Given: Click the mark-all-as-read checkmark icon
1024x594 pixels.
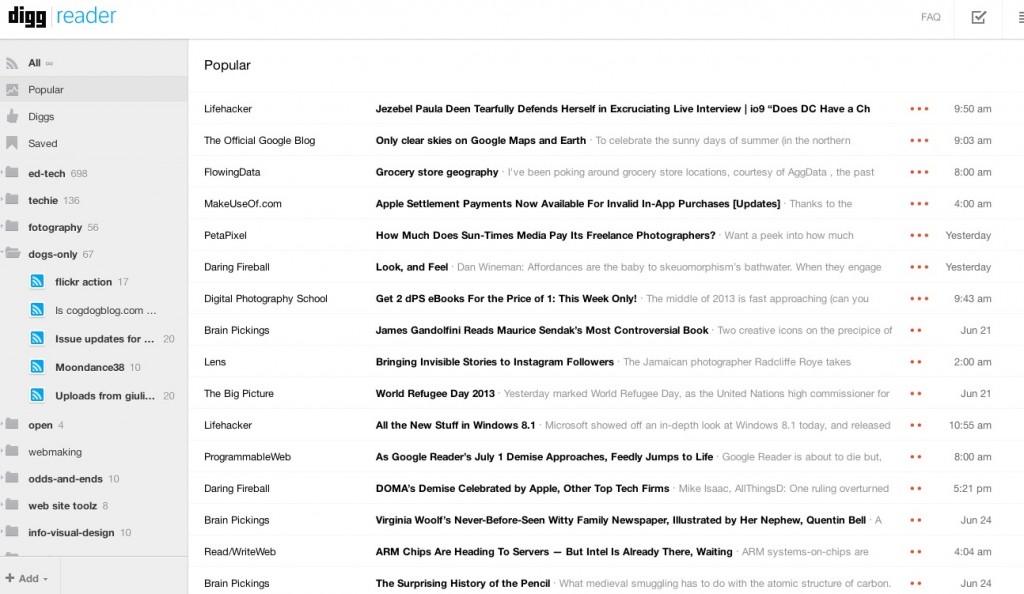Looking at the screenshot, I should click(978, 17).
